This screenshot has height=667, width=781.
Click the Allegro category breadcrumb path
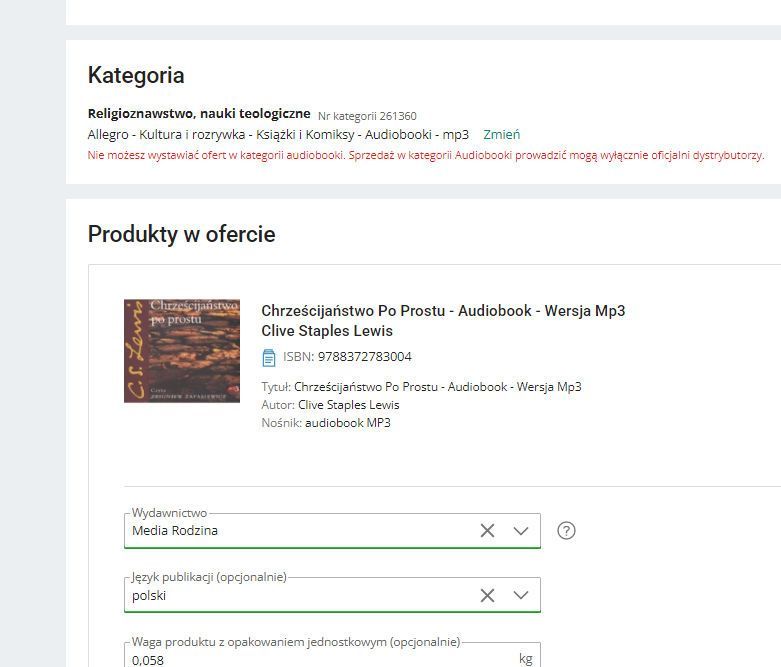[x=278, y=134]
